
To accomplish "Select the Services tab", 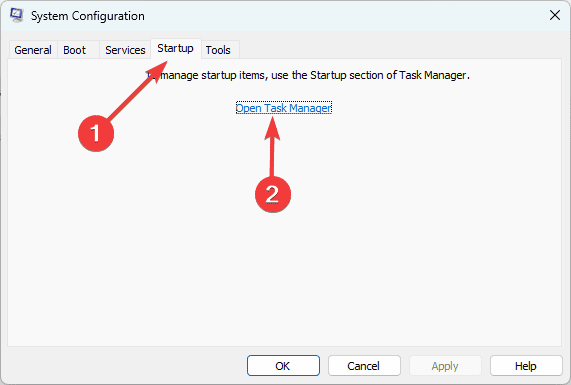I will click(x=125, y=50).
